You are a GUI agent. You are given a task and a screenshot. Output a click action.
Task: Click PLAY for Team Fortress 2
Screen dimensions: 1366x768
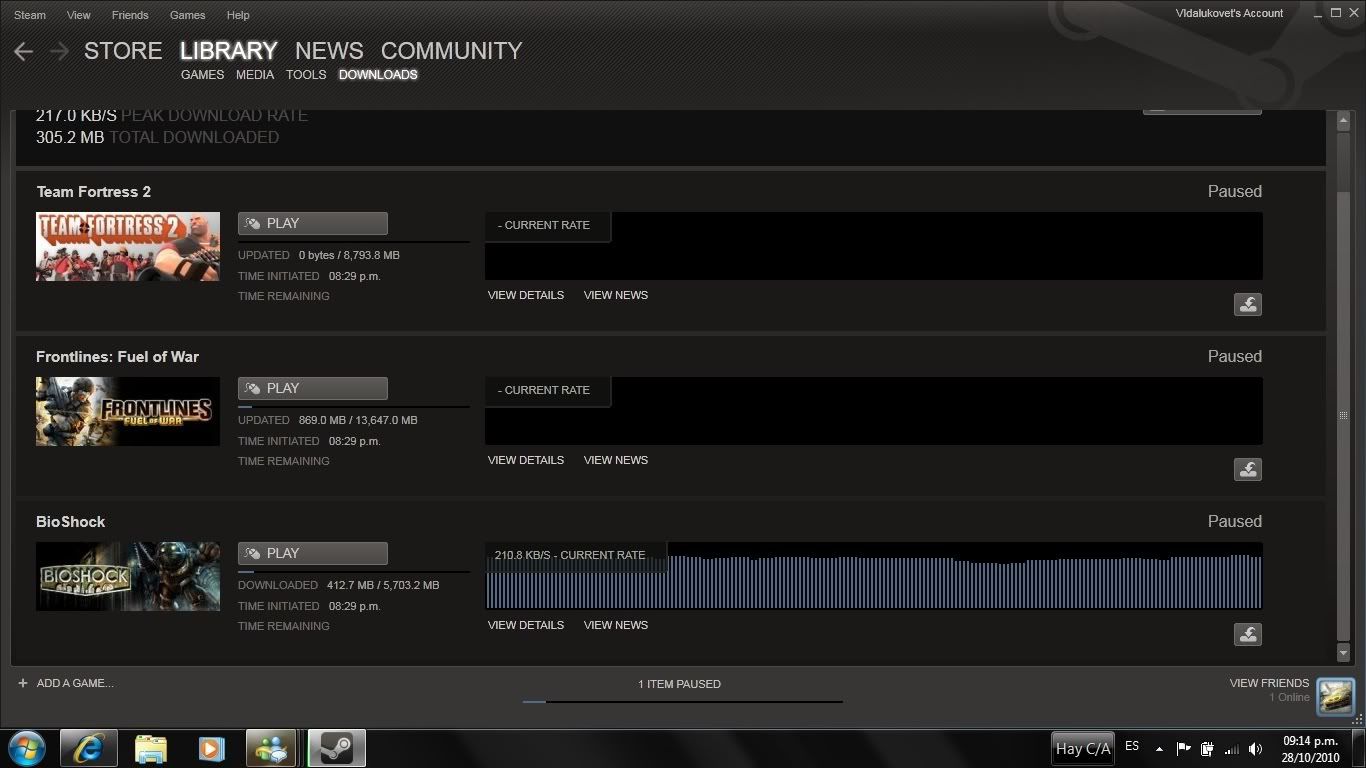pos(313,224)
